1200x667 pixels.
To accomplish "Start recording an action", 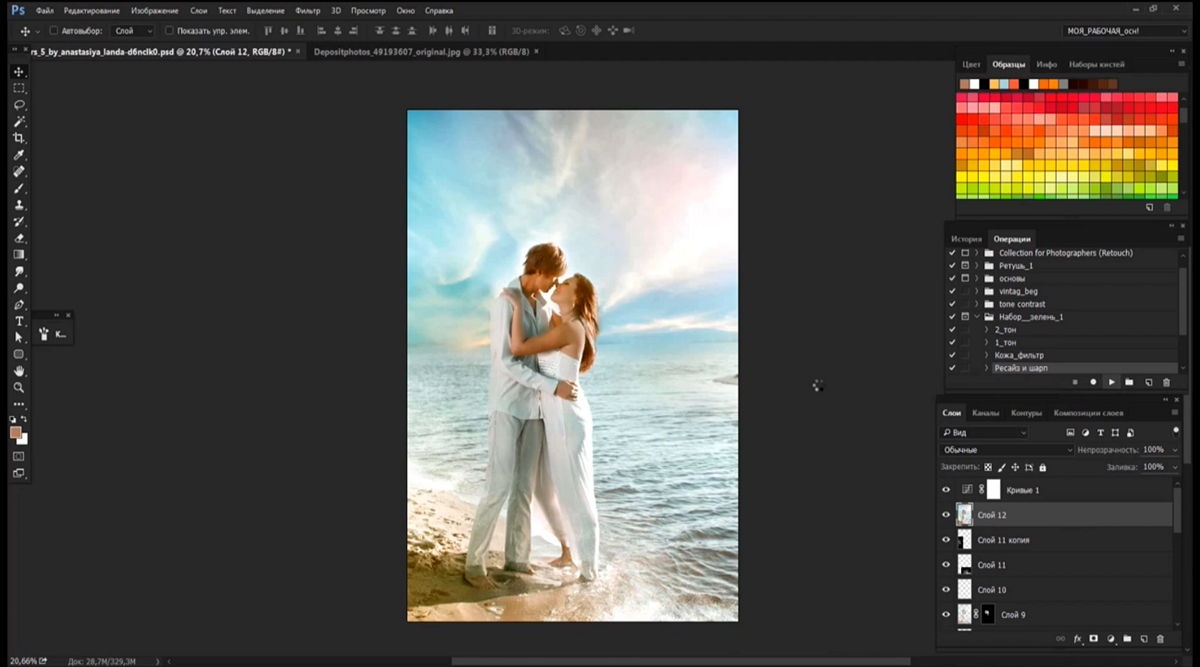I will point(1093,382).
